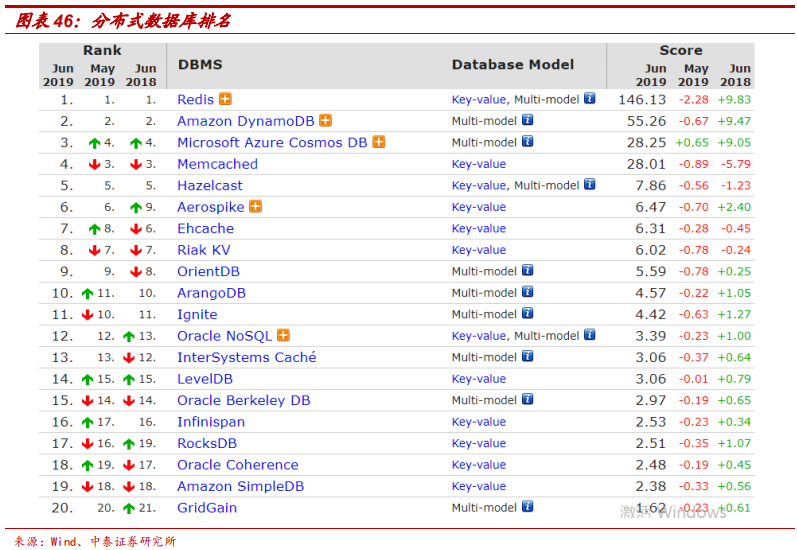Image resolution: width=797 pixels, height=550 pixels.
Task: Open the Amazon DynamoDB link
Action: point(246,121)
